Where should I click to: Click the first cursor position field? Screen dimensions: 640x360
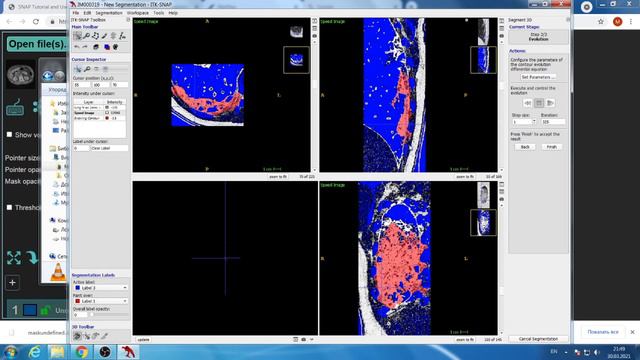point(82,84)
